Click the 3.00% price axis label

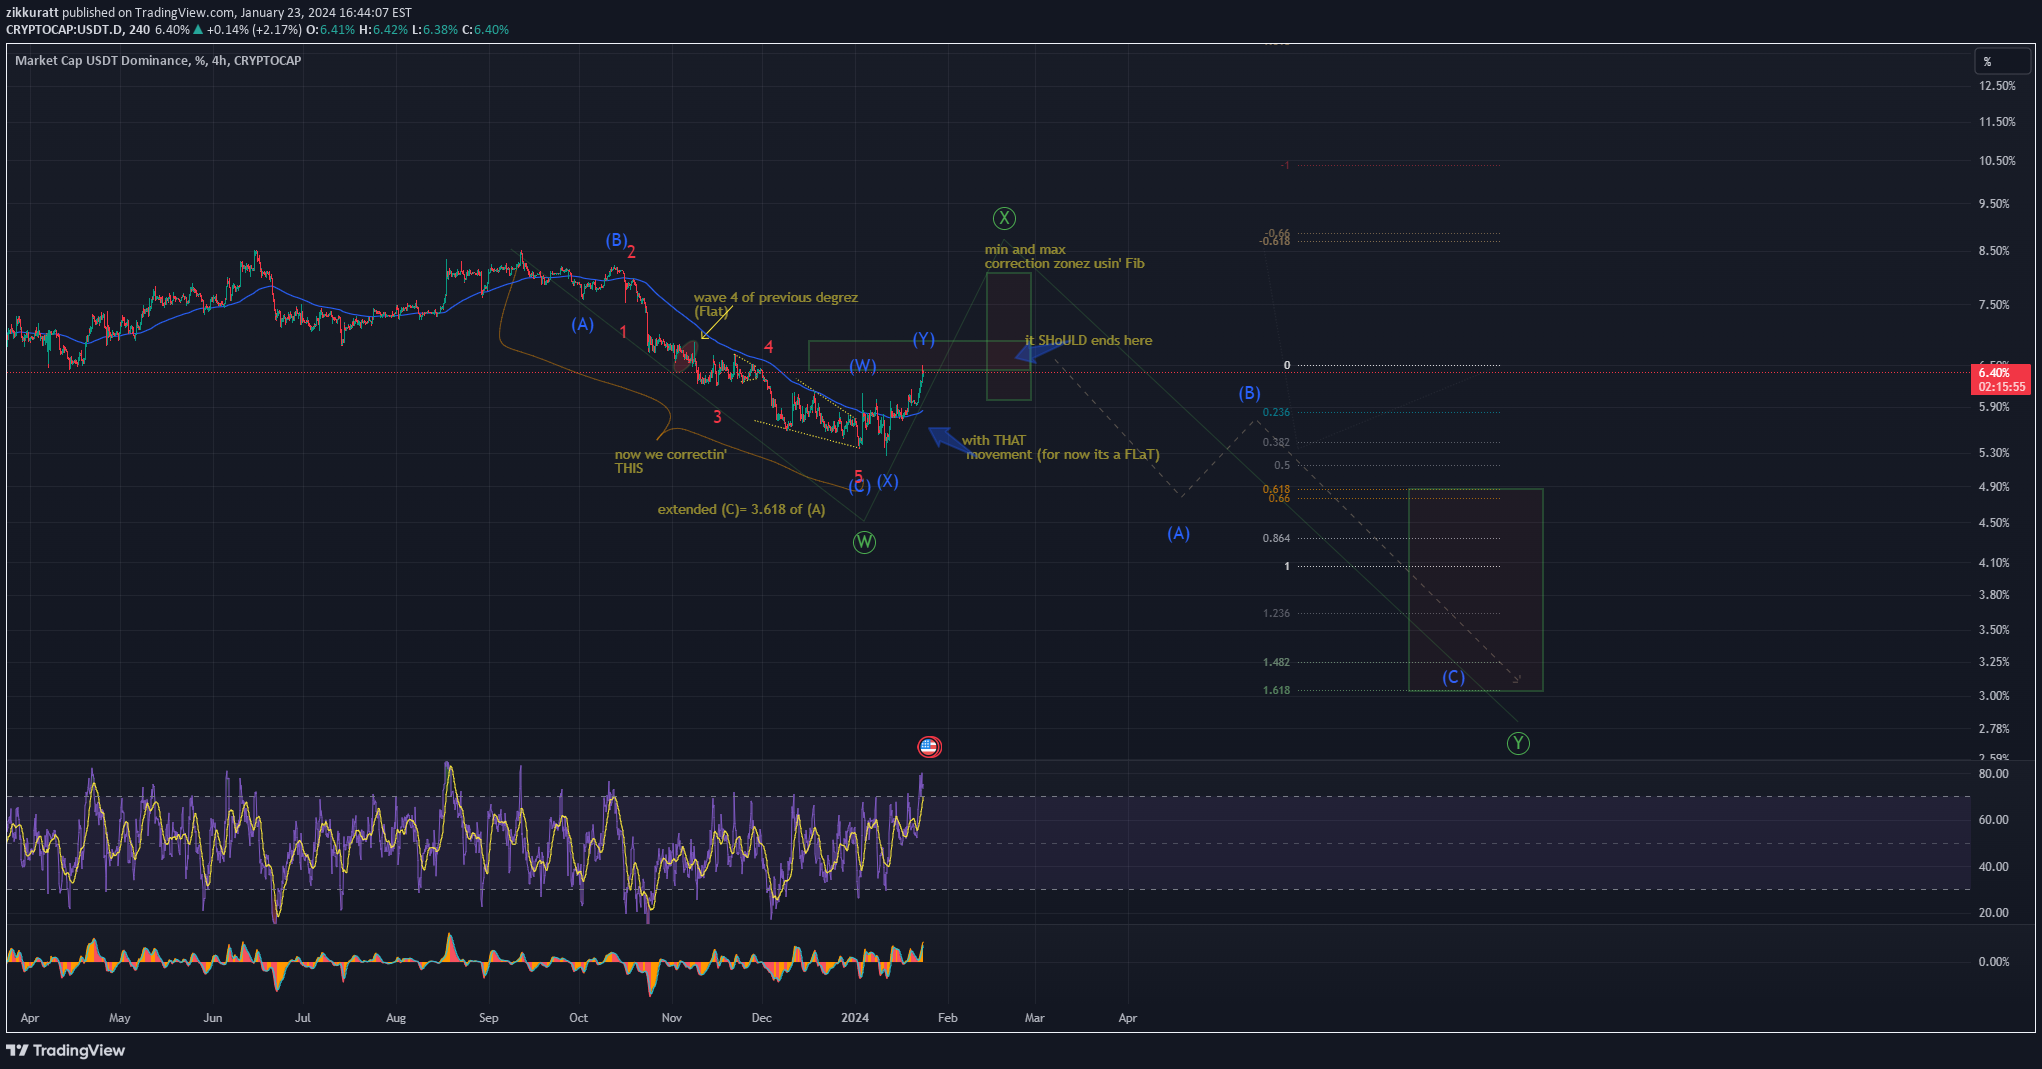(x=1994, y=696)
